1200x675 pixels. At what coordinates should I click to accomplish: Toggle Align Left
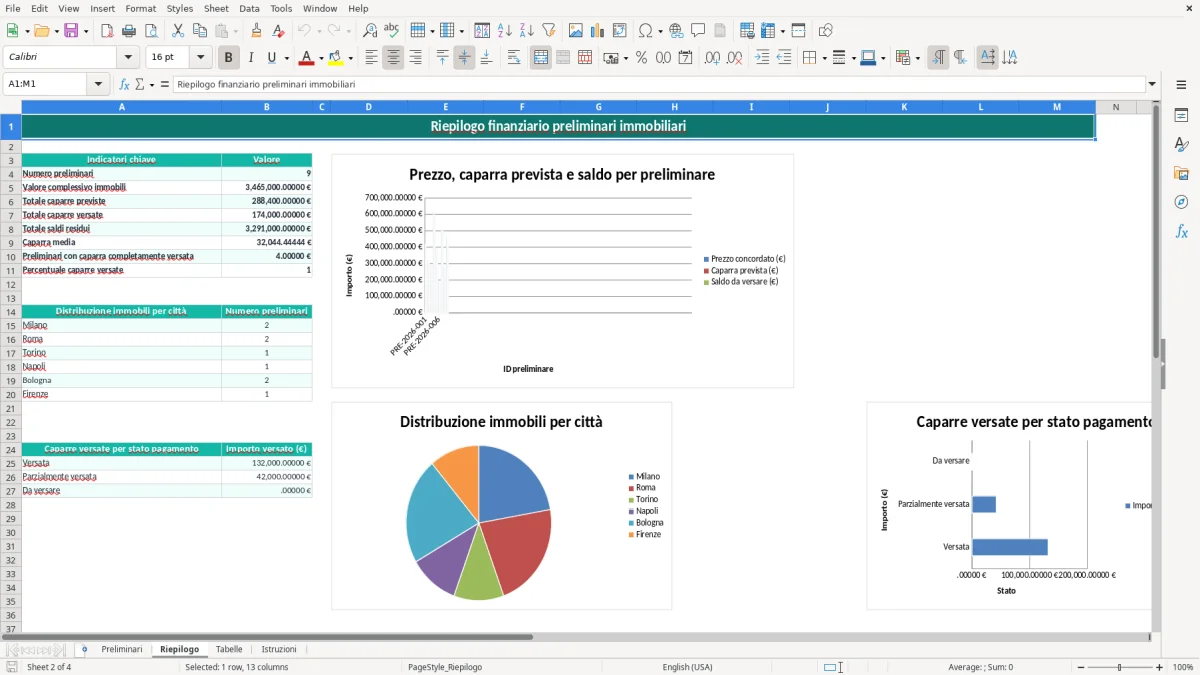371,58
